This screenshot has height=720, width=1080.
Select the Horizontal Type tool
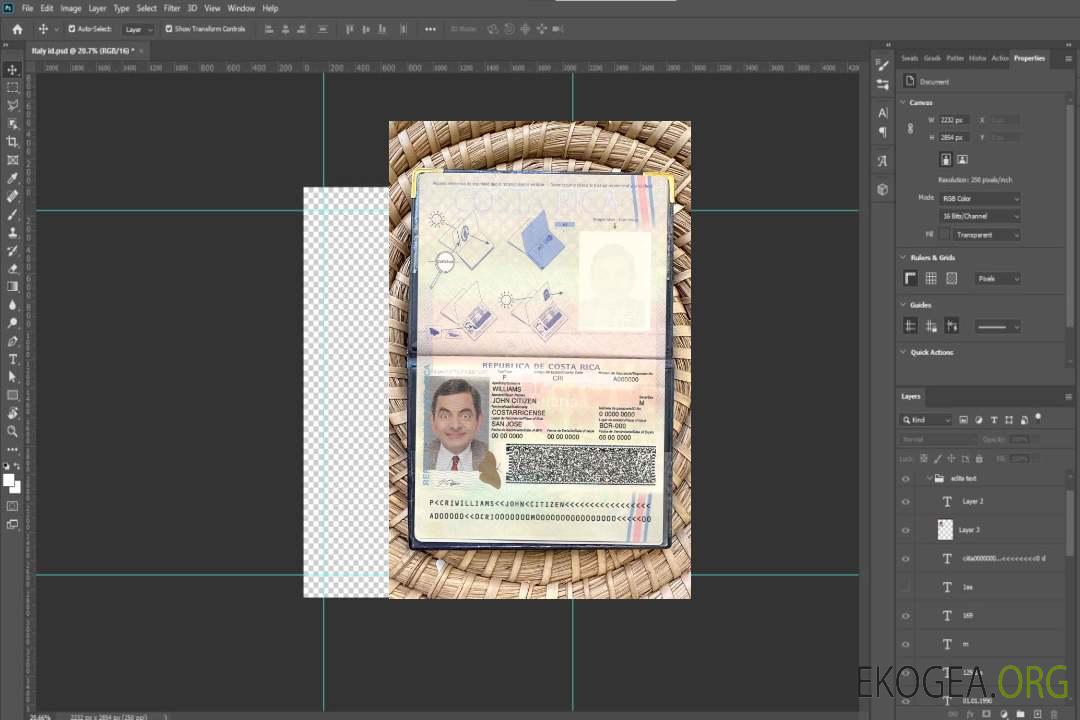pyautogui.click(x=13, y=359)
